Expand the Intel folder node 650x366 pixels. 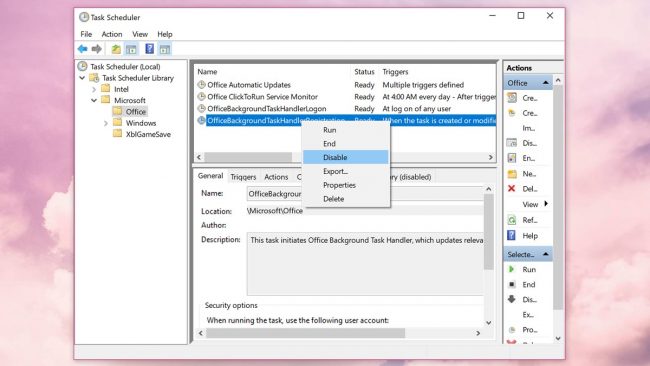click(x=94, y=89)
